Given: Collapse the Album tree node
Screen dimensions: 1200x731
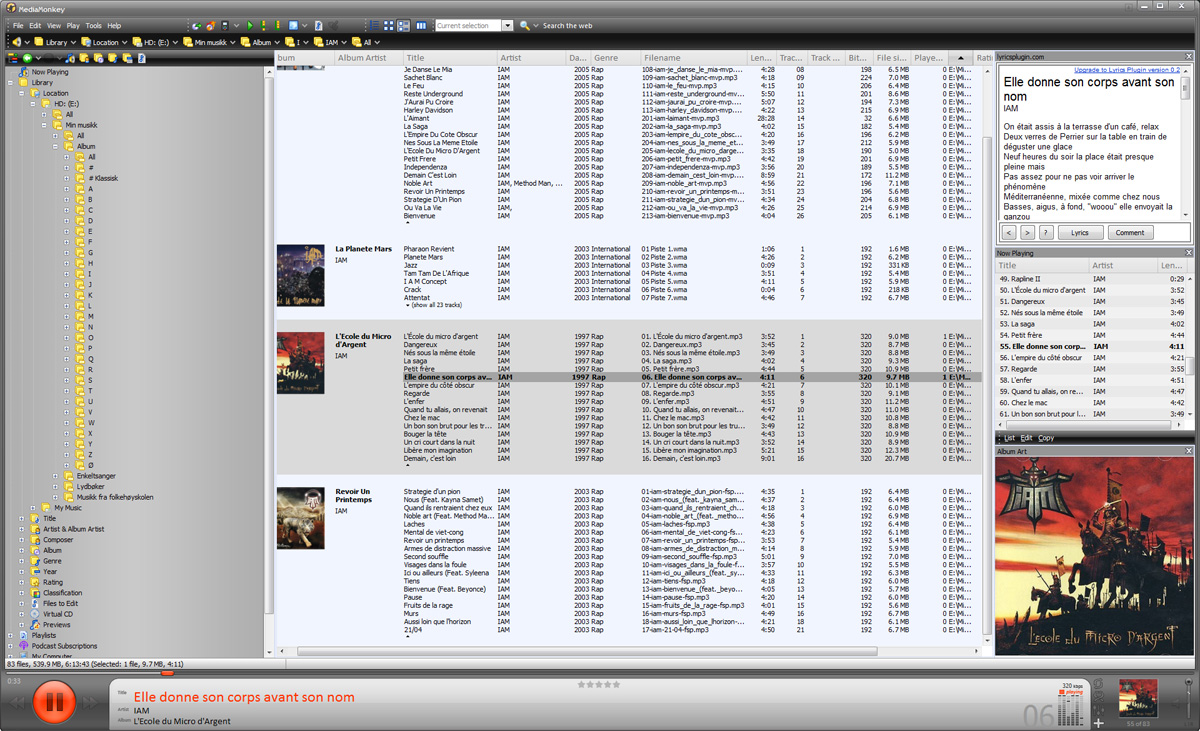Looking at the screenshot, I should coord(55,146).
